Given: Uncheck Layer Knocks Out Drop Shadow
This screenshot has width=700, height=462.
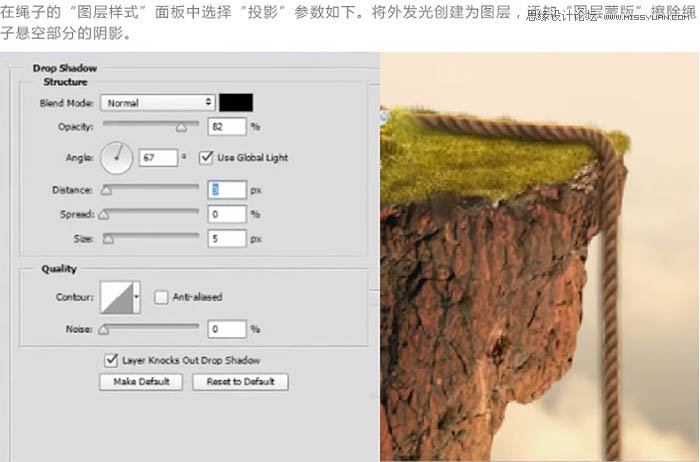Looking at the screenshot, I should click(110, 360).
